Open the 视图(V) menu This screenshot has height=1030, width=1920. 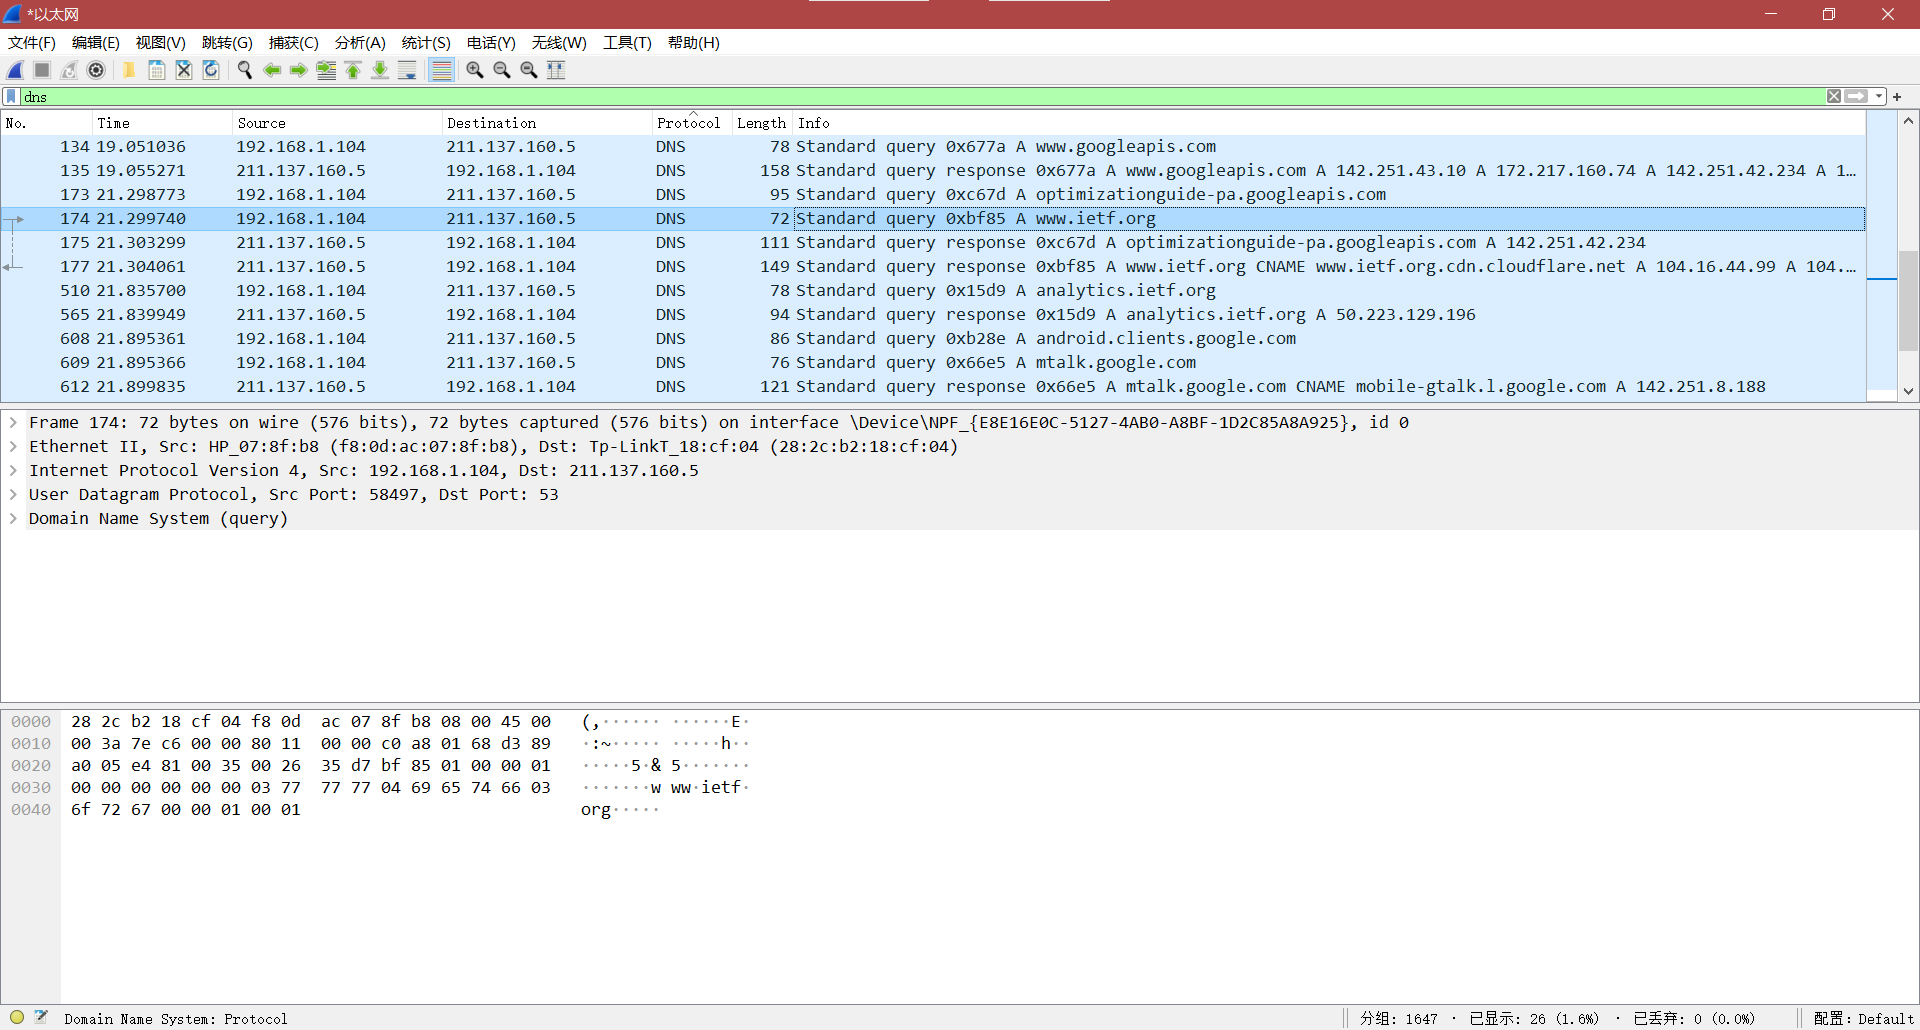click(x=161, y=43)
